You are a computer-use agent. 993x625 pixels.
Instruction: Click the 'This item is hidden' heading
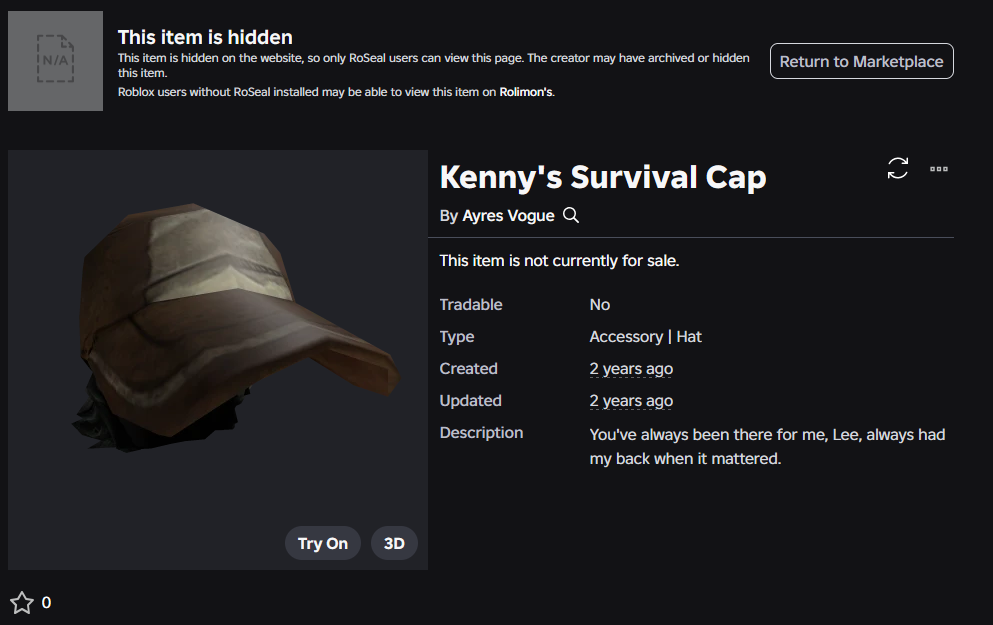tap(205, 37)
